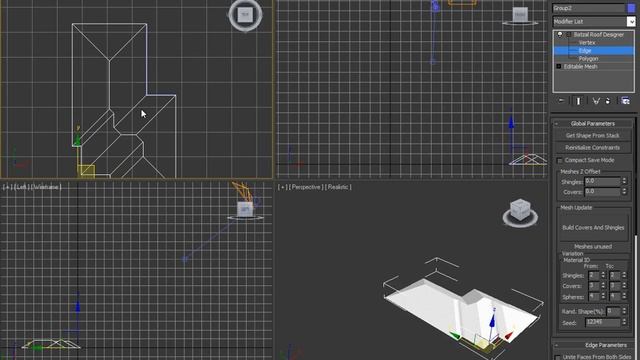Viewport: 640px width, 360px height.
Task: Toggle Batzal Roof Designer lightbulb icon
Action: pos(560,35)
